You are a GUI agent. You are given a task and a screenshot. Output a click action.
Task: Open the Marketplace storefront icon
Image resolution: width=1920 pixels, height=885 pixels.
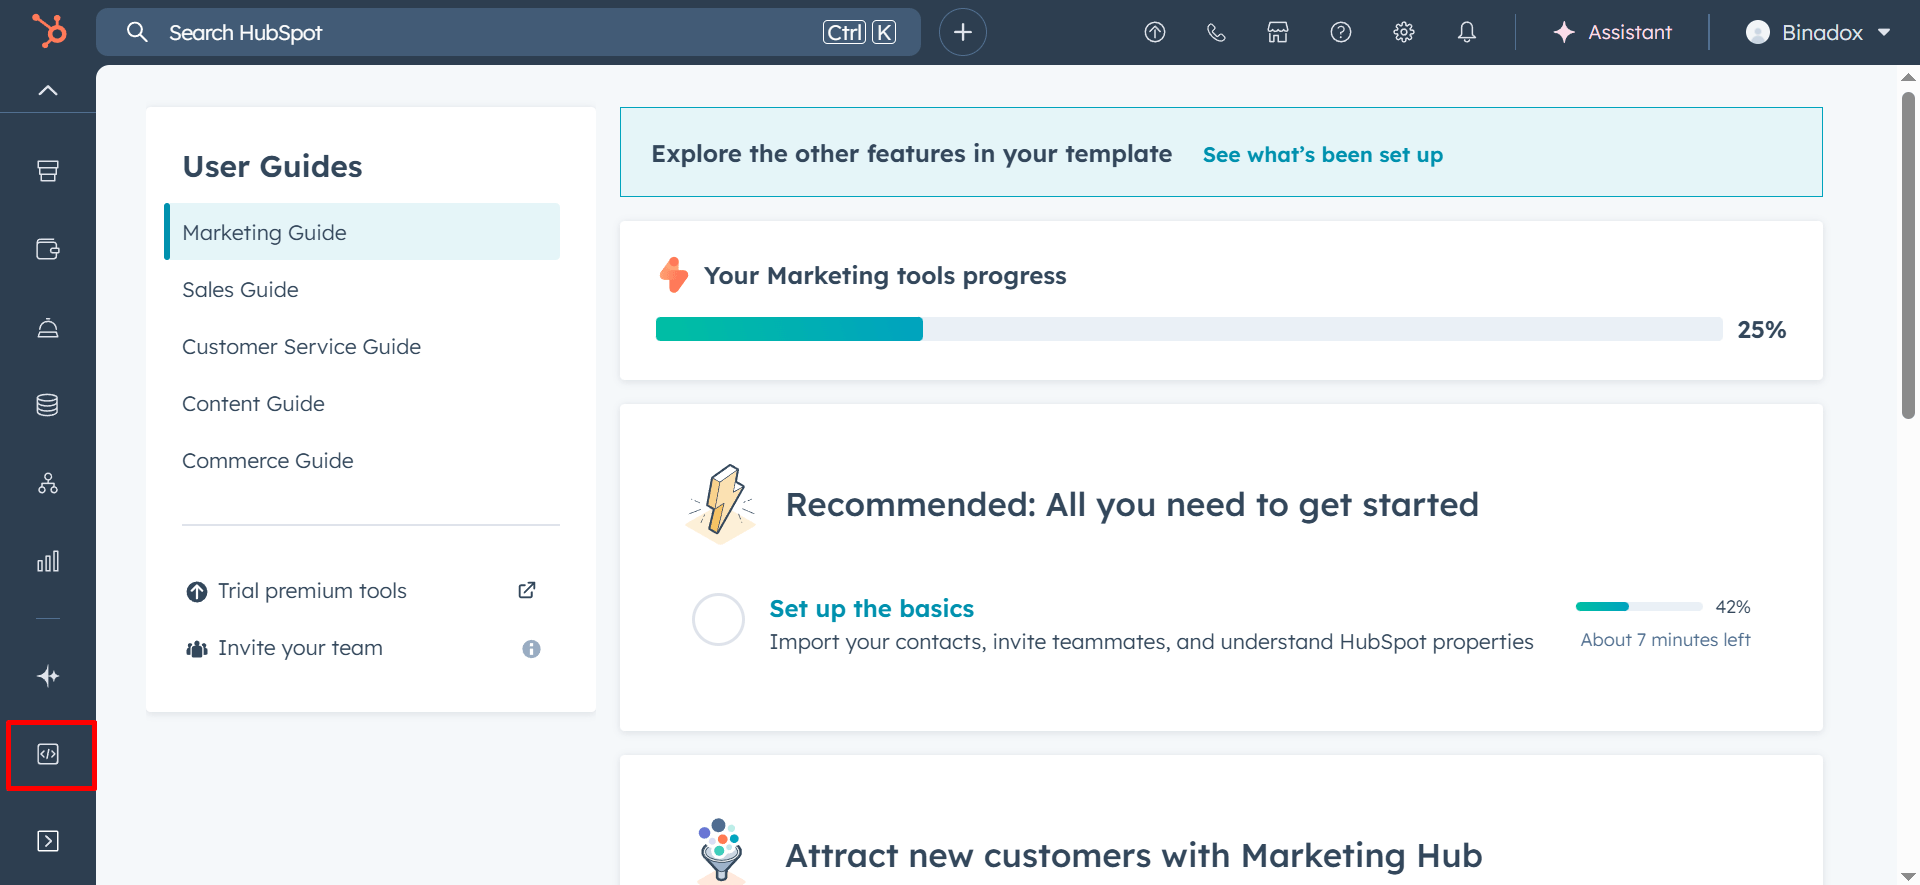click(x=1278, y=33)
